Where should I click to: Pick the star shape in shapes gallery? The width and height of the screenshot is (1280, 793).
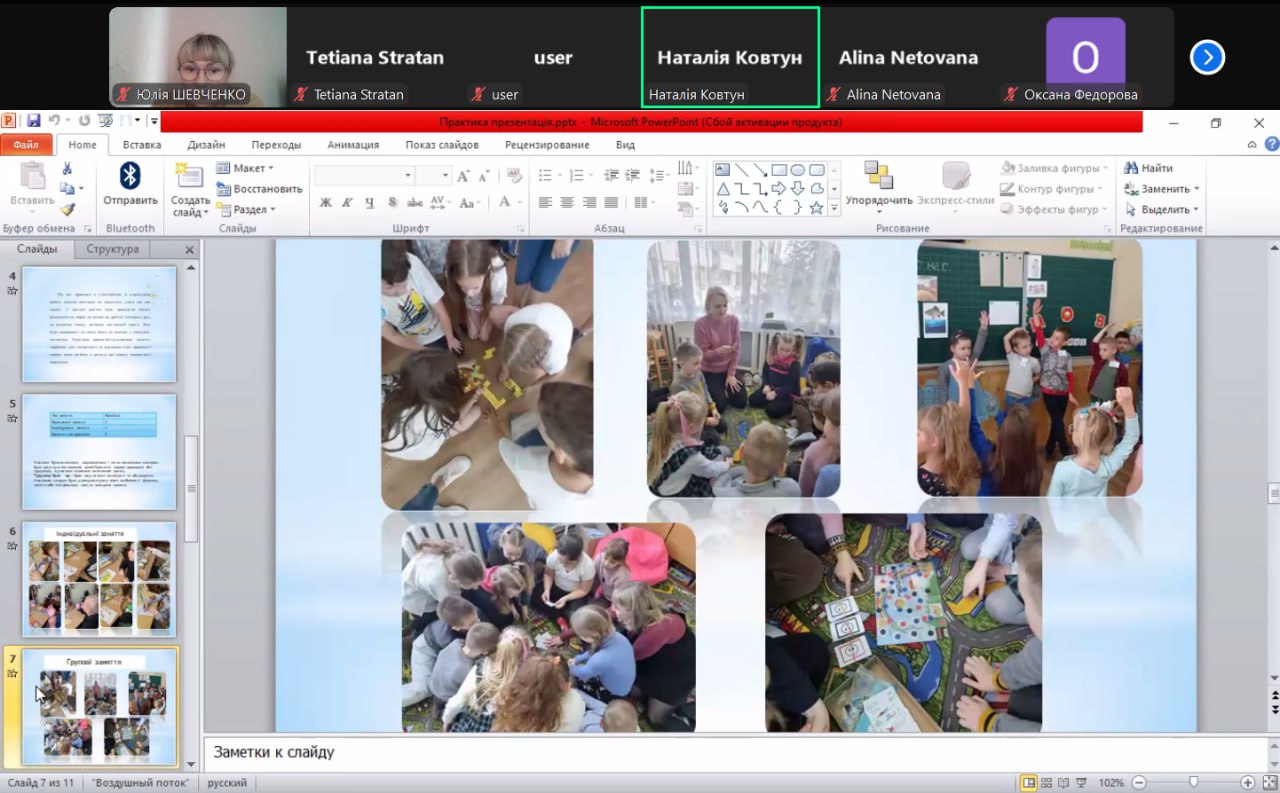click(816, 208)
